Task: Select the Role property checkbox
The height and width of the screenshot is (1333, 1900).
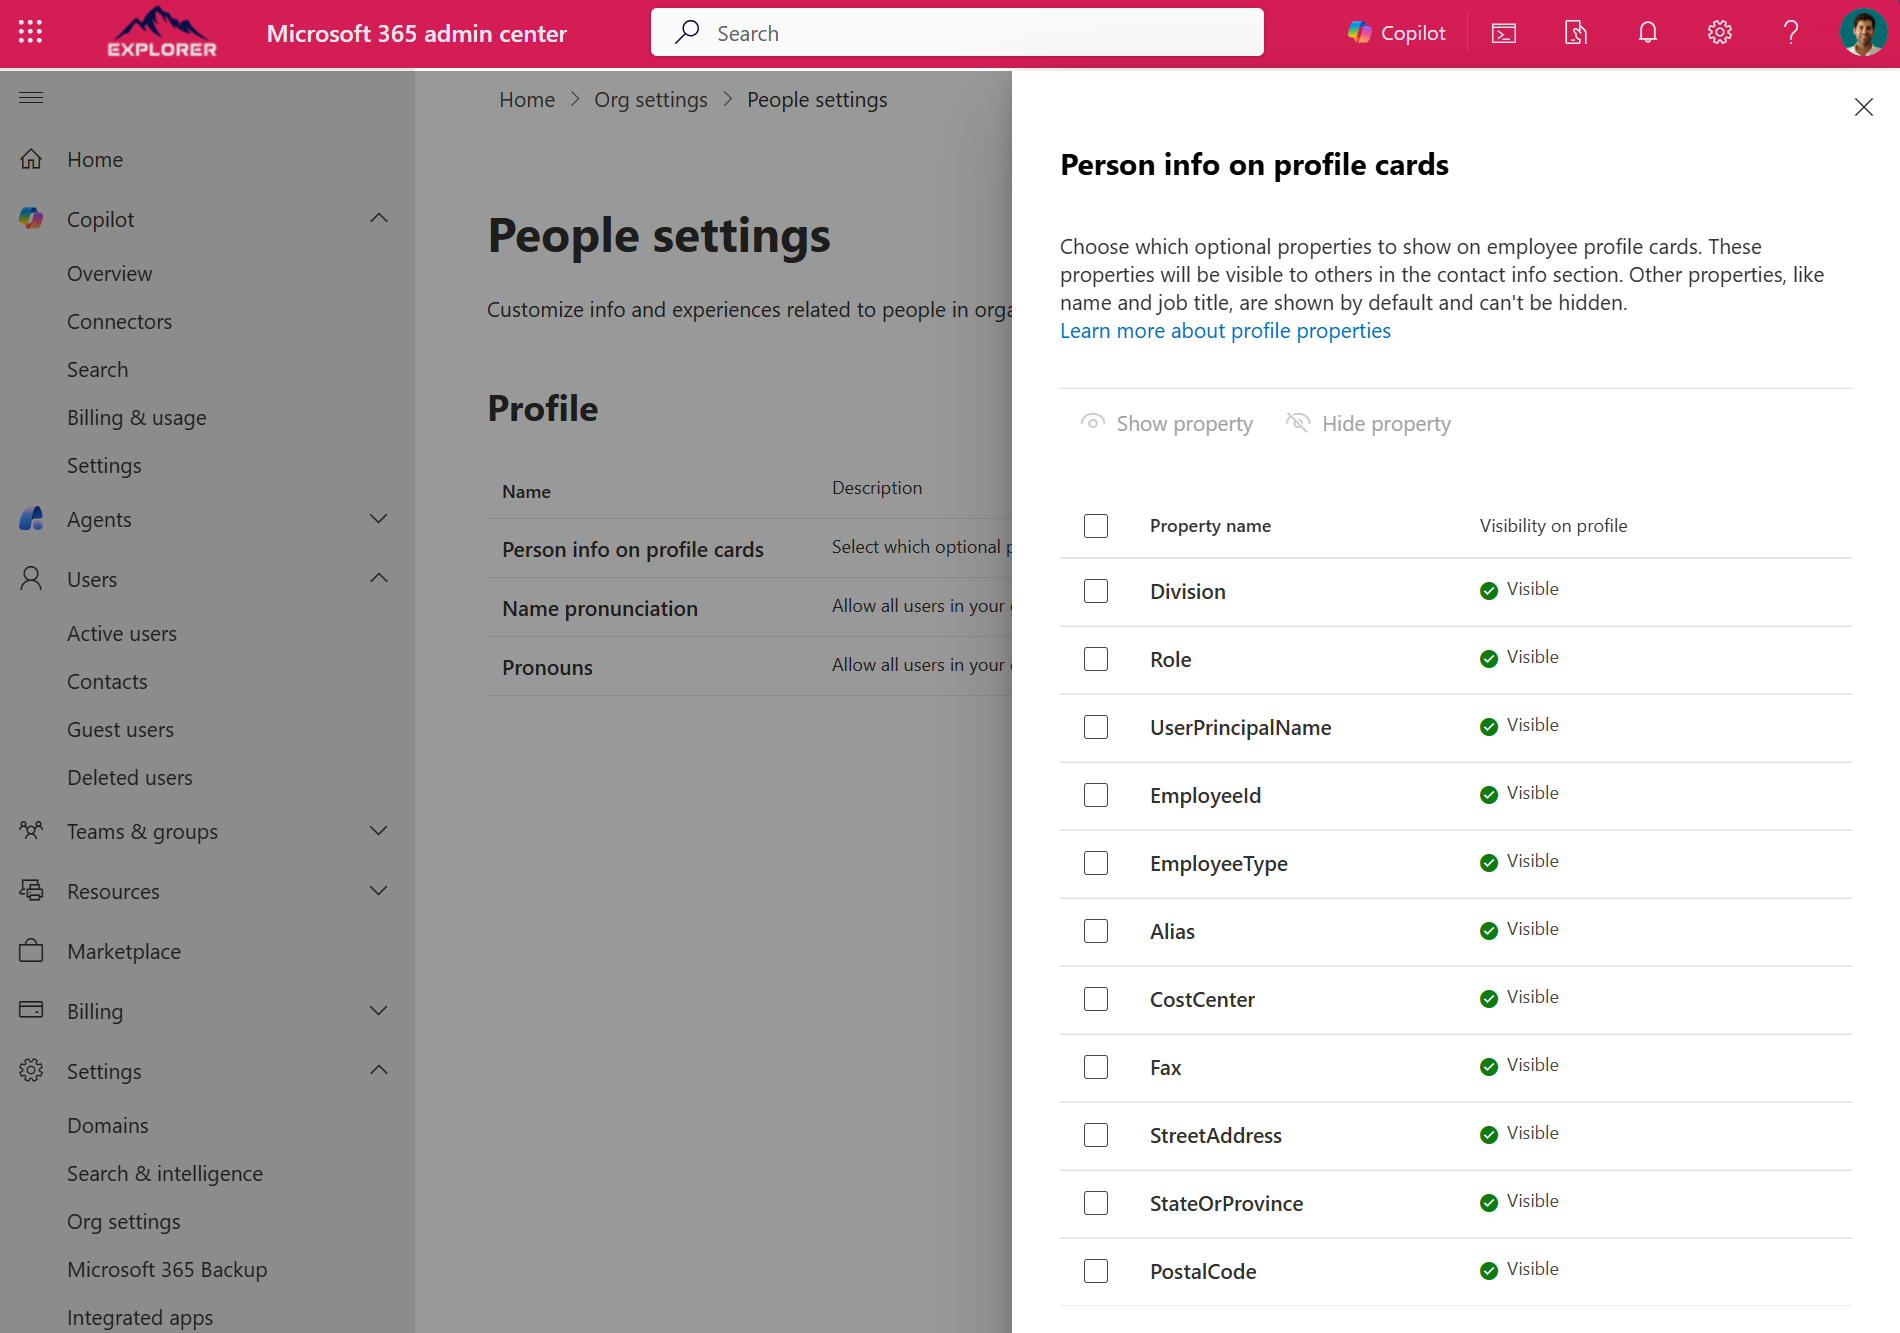Action: coord(1096,659)
